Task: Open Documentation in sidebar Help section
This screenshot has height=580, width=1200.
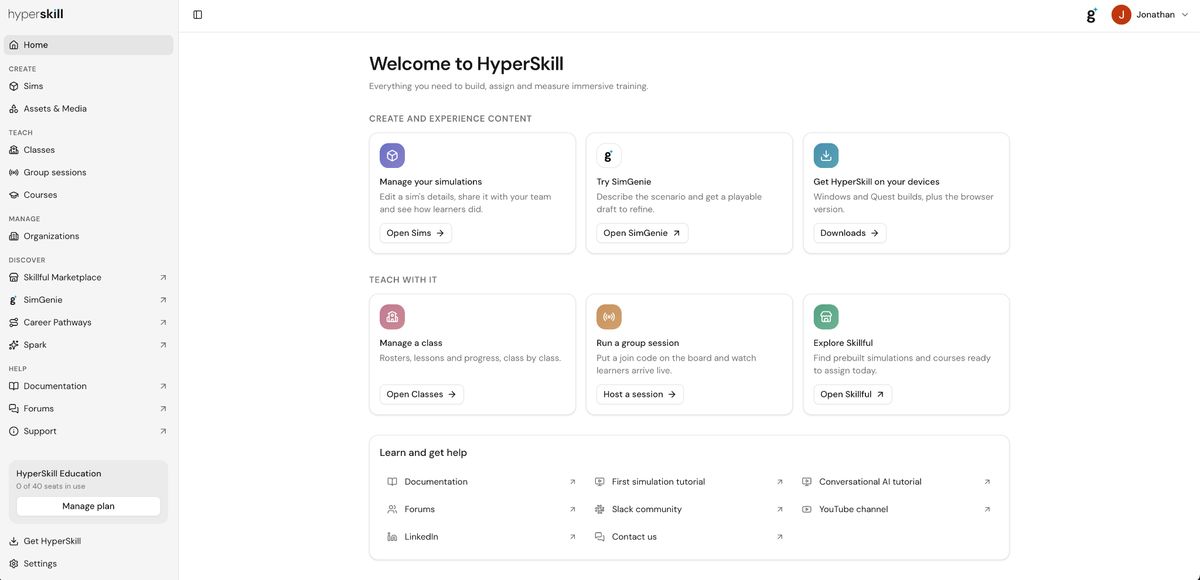Action: [x=89, y=386]
